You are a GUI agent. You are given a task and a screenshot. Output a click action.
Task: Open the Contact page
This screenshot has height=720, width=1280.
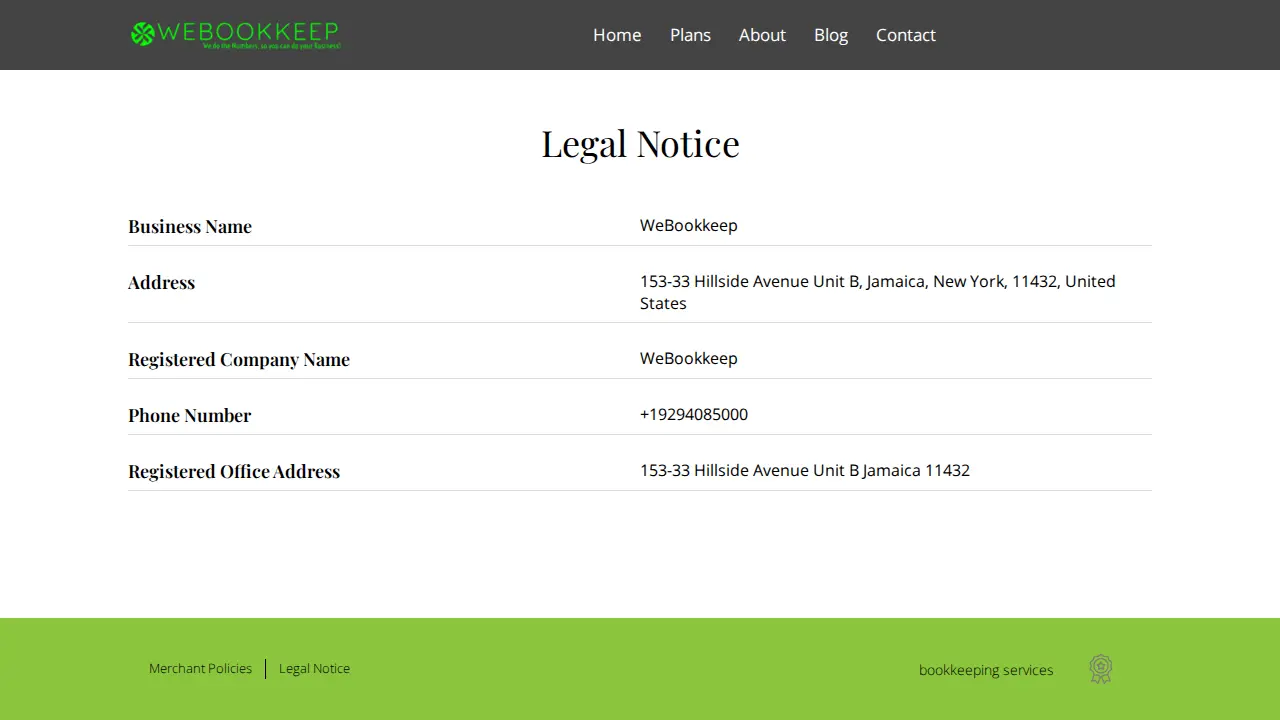[x=906, y=35]
